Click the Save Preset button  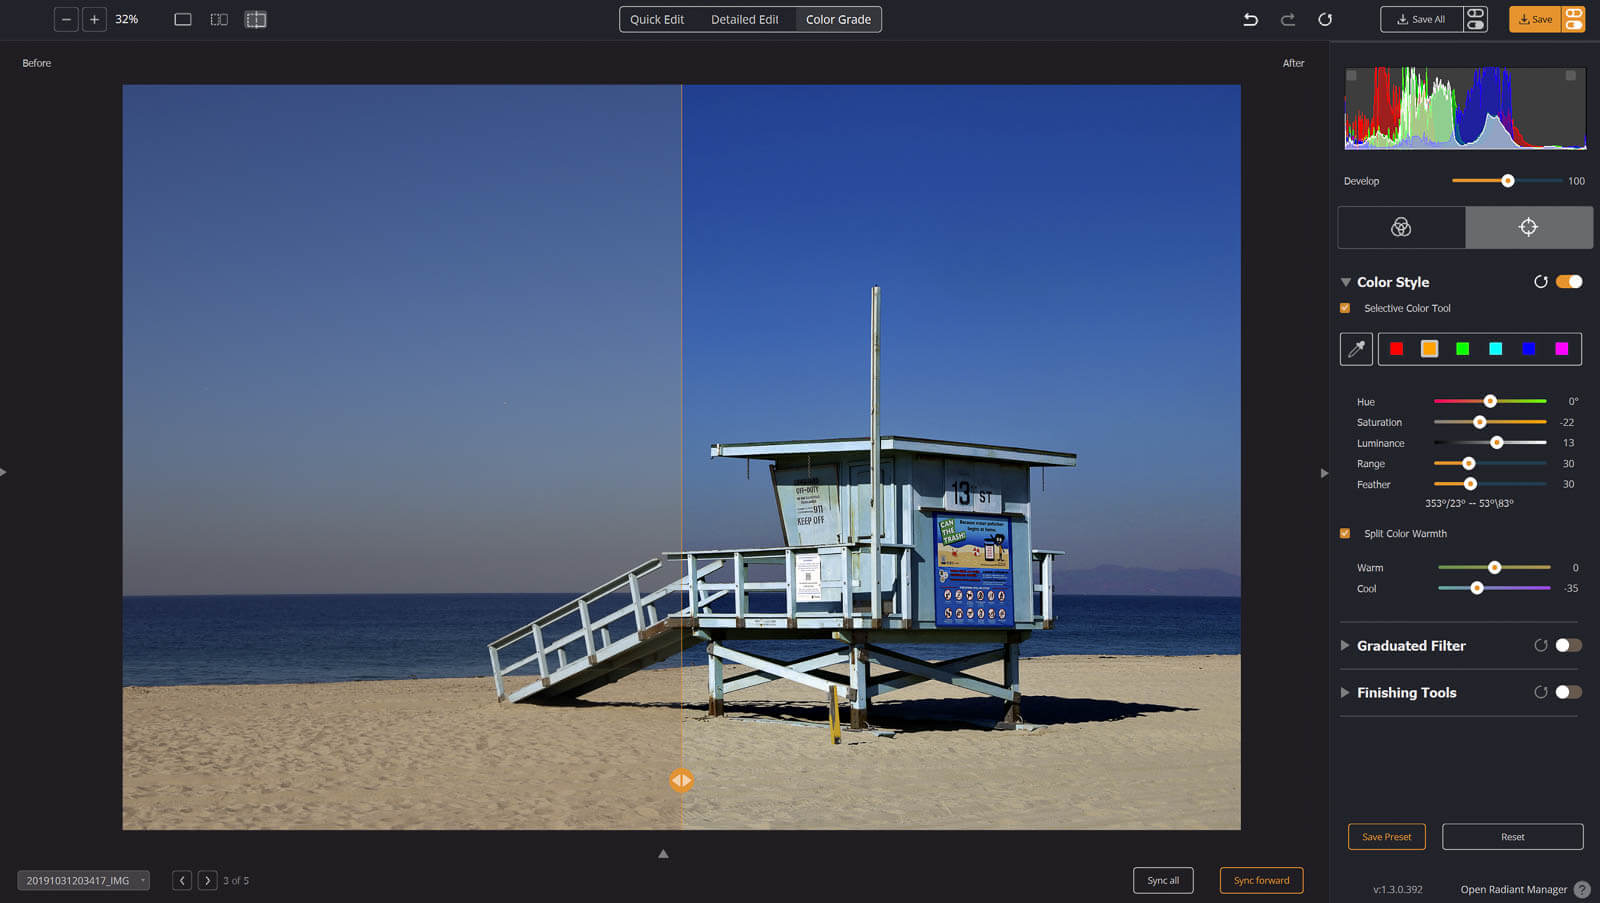click(x=1386, y=836)
